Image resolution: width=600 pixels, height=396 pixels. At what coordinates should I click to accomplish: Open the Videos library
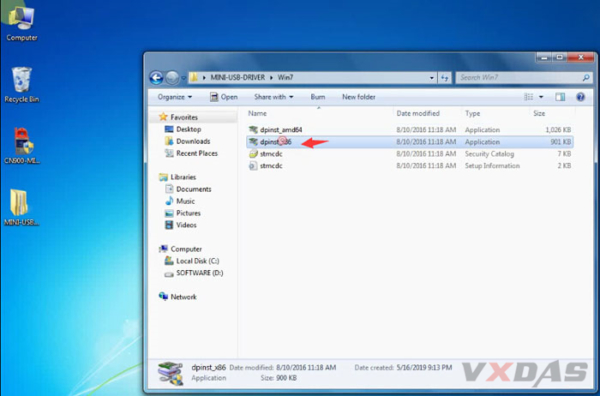coord(186,225)
